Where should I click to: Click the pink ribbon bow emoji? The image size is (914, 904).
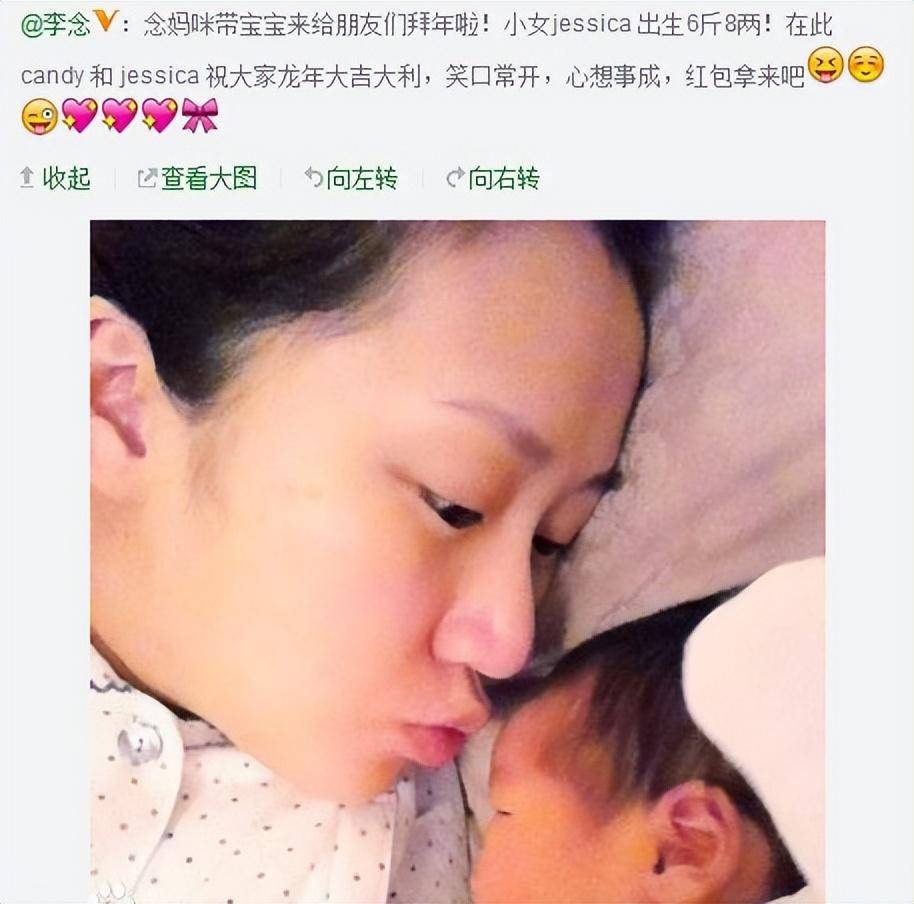pos(200,115)
